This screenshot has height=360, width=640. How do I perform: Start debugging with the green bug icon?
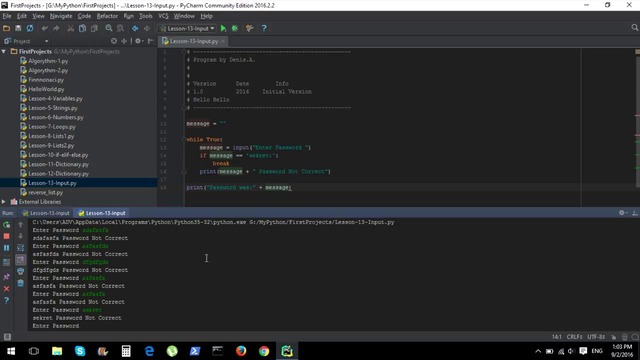tap(235, 28)
